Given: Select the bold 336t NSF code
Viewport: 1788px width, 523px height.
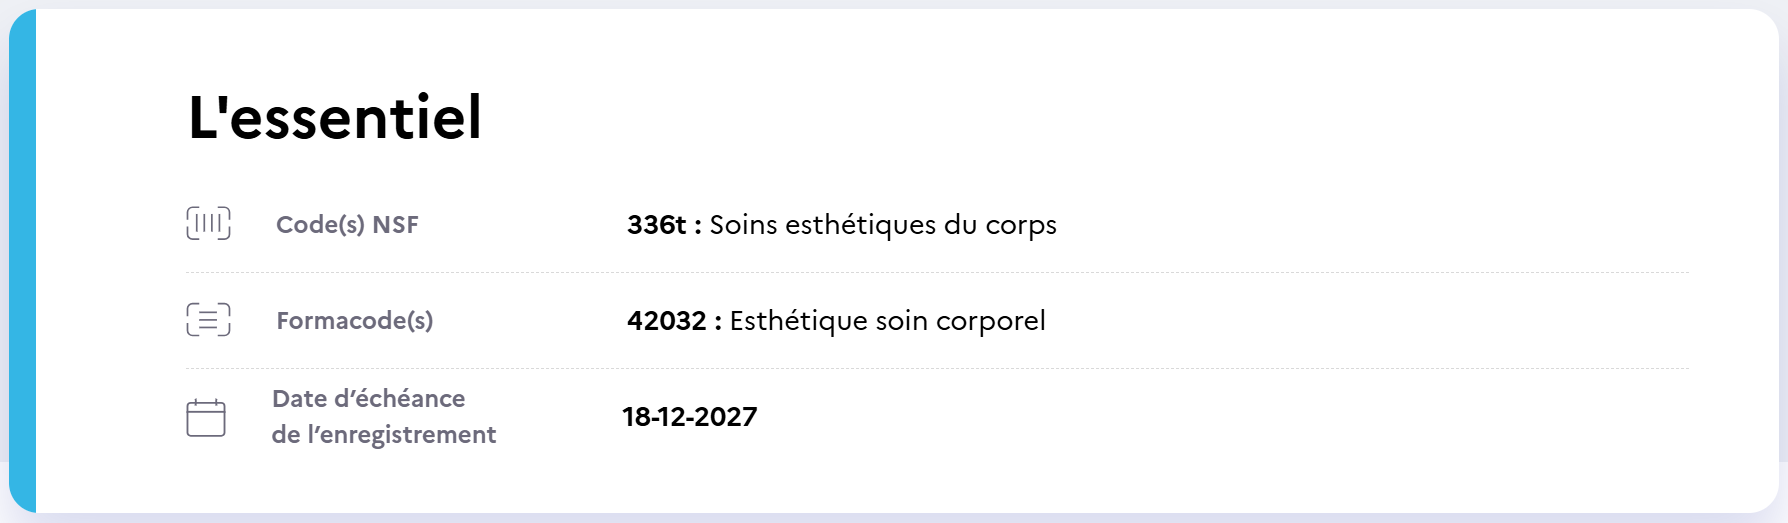Looking at the screenshot, I should (x=656, y=225).
